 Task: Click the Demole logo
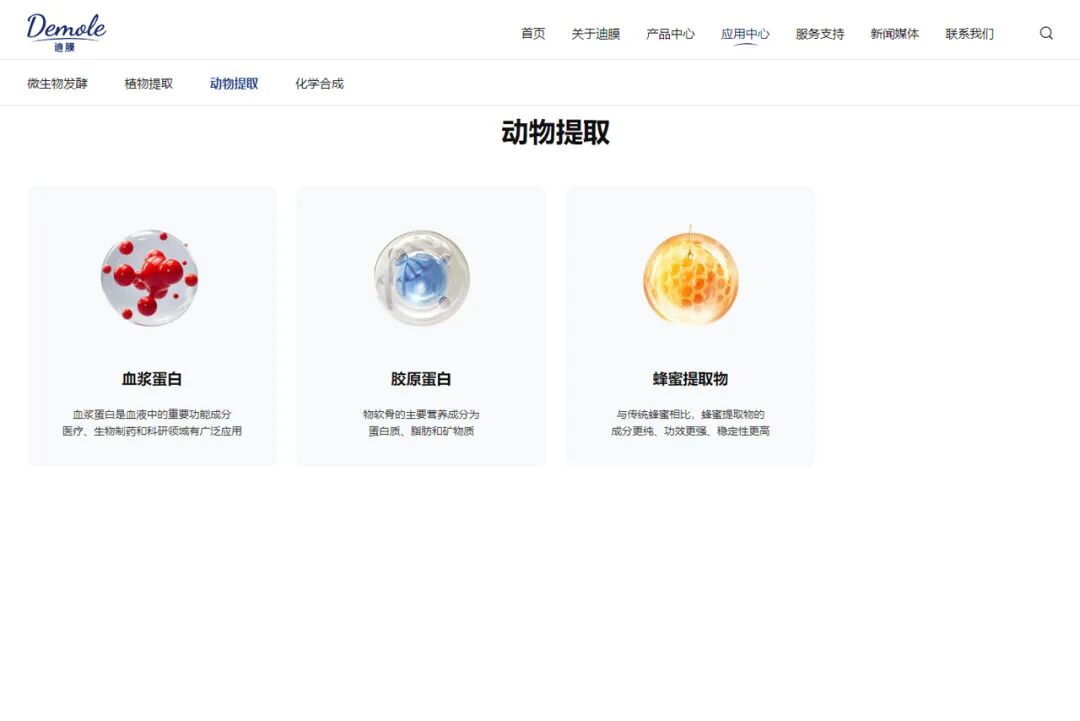[x=66, y=31]
